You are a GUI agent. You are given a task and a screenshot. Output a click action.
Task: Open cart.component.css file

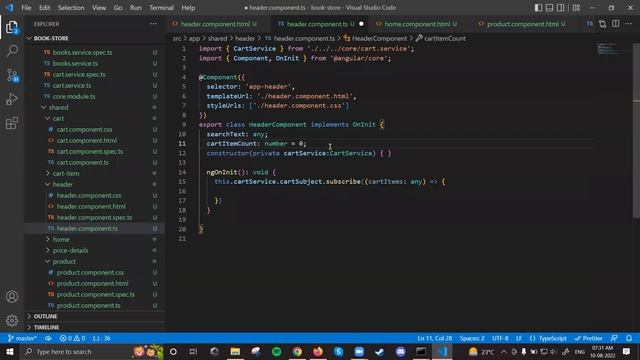click(84, 129)
